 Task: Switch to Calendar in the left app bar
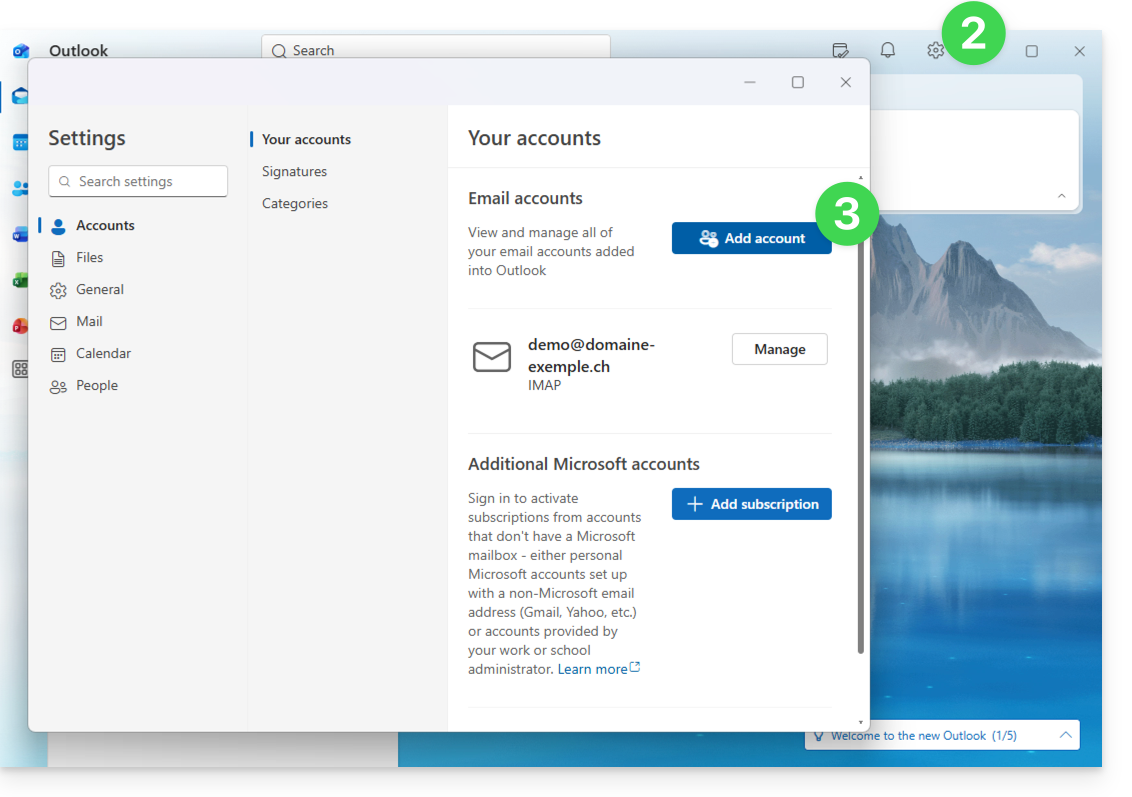[20, 142]
